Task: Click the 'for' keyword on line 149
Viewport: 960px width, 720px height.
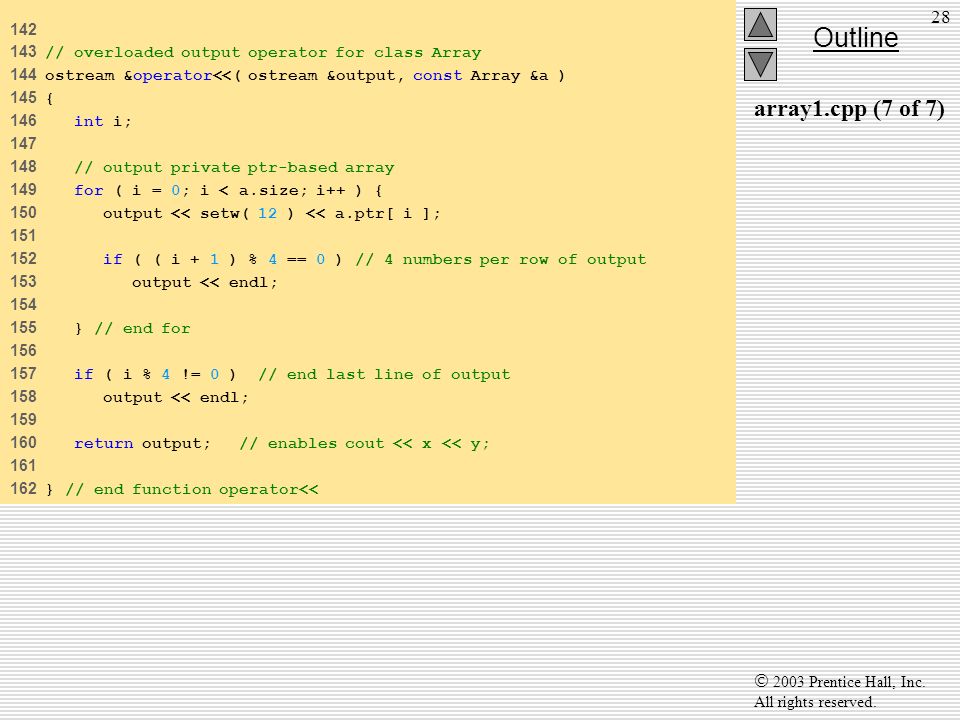Action: pyautogui.click(x=88, y=190)
